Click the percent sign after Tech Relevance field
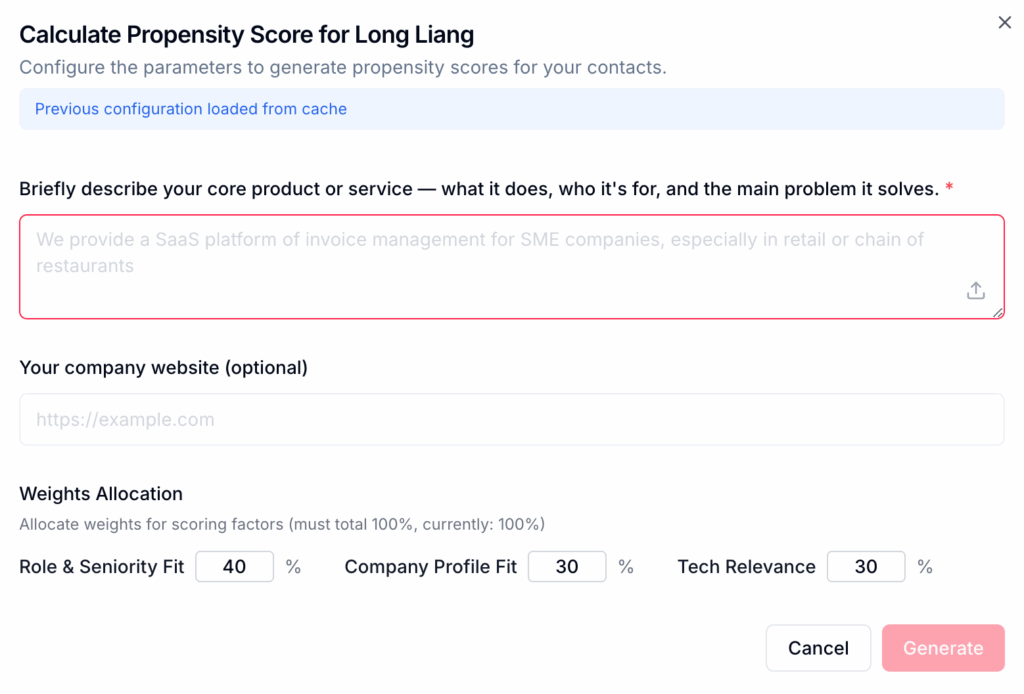 (x=924, y=566)
